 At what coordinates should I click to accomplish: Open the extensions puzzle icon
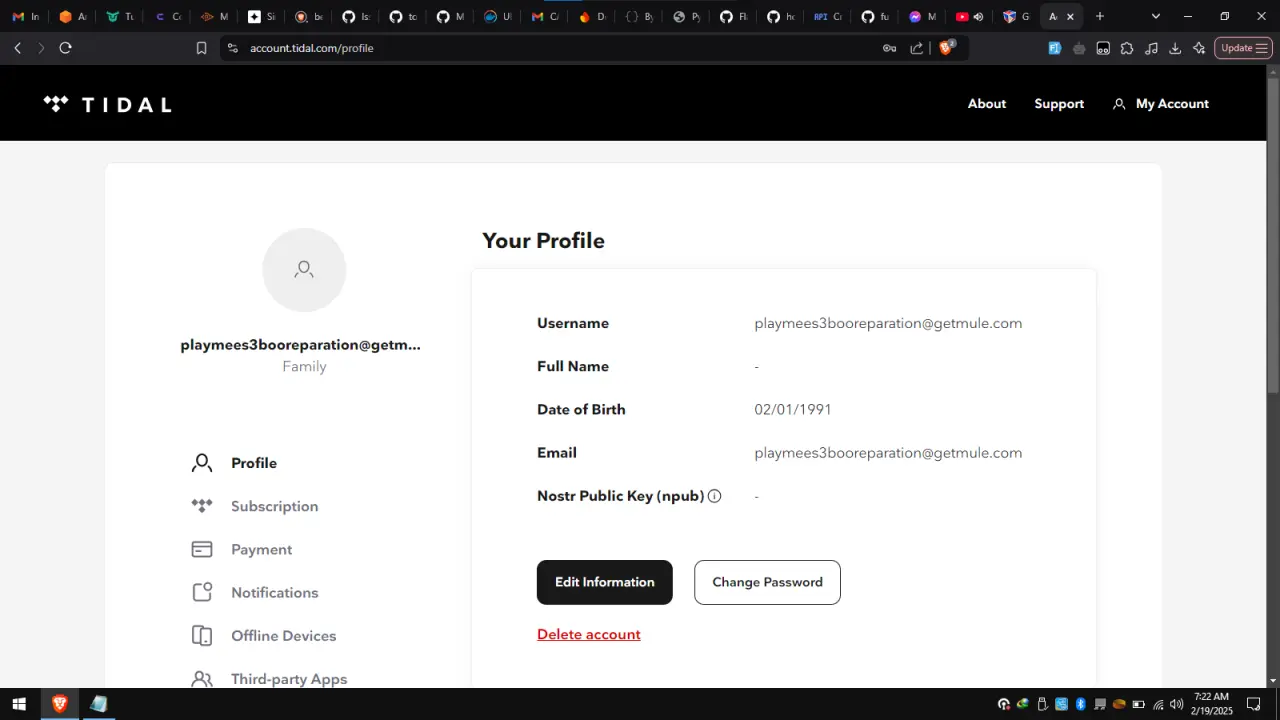click(1127, 48)
